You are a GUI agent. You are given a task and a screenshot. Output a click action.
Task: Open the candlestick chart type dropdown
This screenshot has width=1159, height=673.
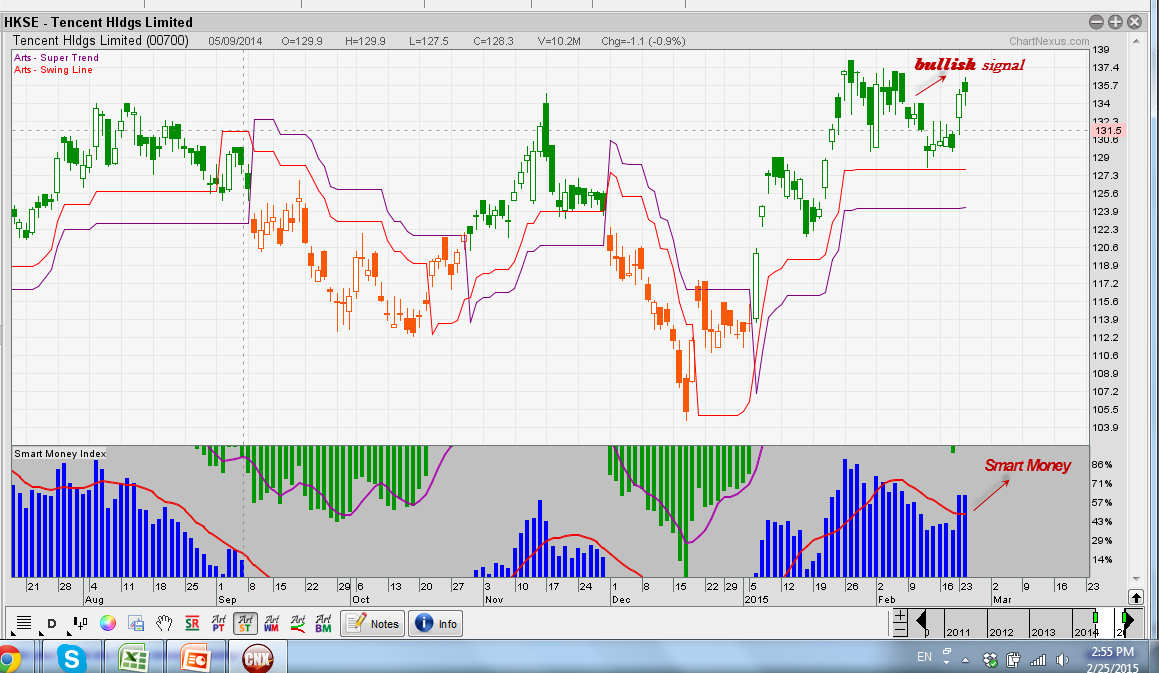(80, 623)
